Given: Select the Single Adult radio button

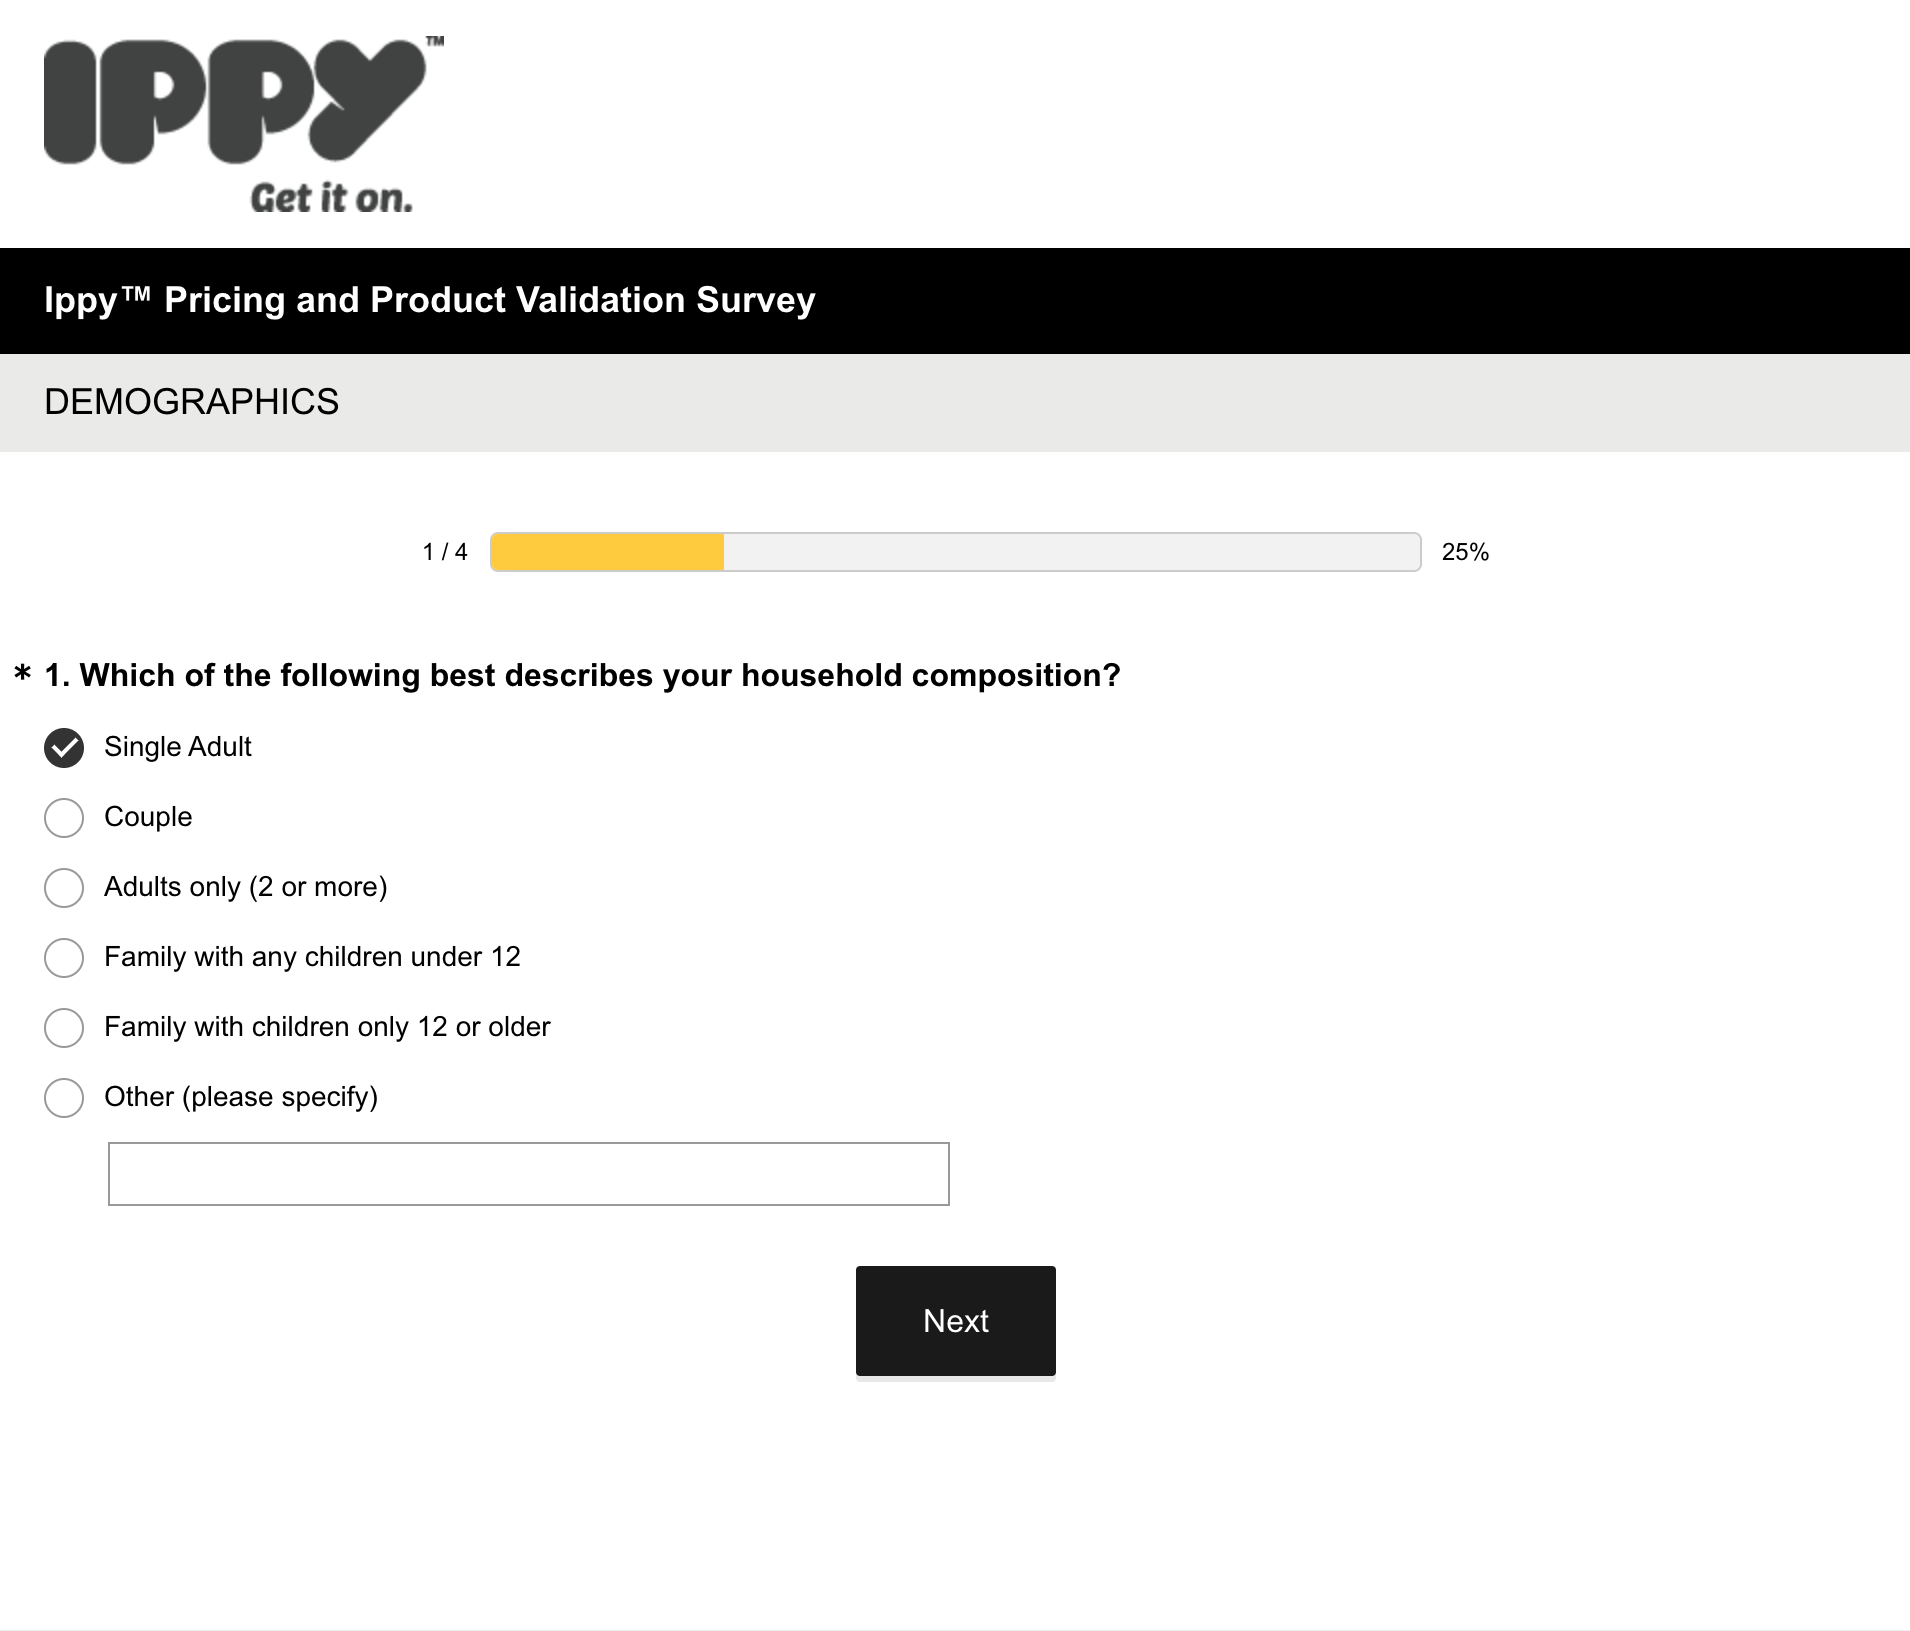Looking at the screenshot, I should pyautogui.click(x=64, y=748).
